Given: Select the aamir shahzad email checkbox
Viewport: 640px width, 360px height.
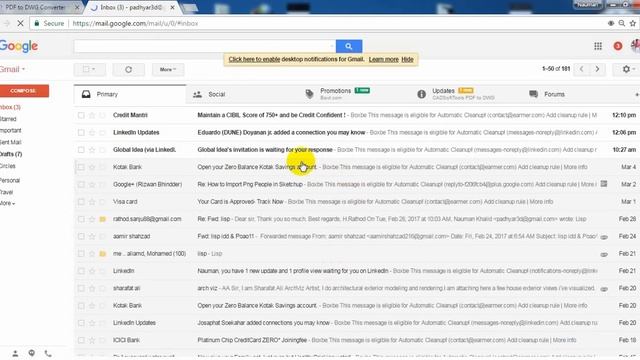Looking at the screenshot, I should pyautogui.click(x=81, y=236).
